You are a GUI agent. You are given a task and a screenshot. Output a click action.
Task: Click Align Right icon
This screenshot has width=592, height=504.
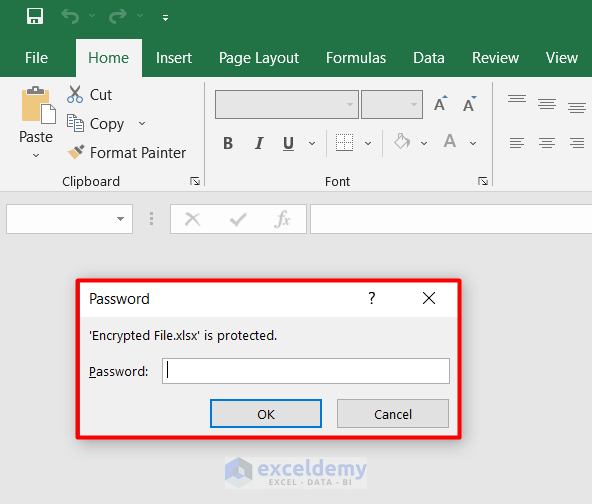tap(577, 143)
